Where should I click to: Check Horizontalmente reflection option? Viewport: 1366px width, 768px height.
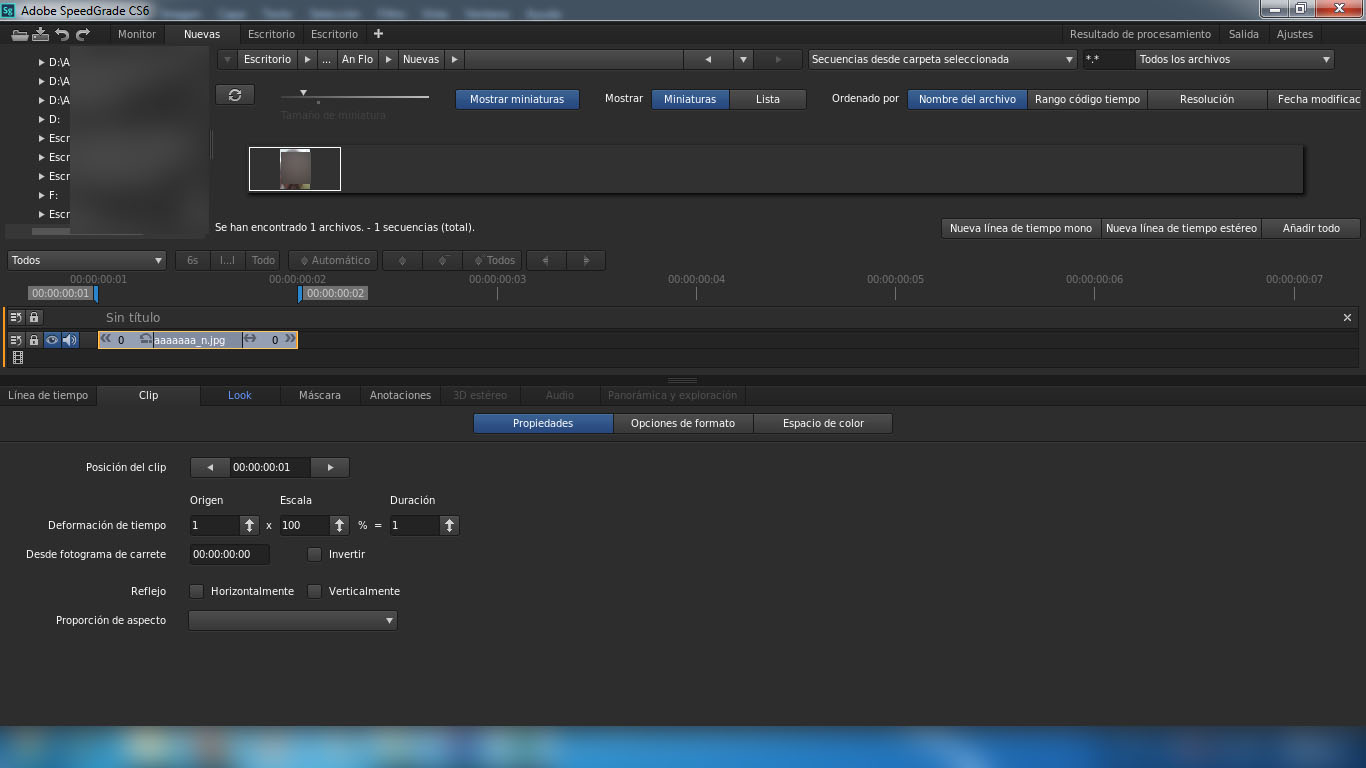pos(196,591)
